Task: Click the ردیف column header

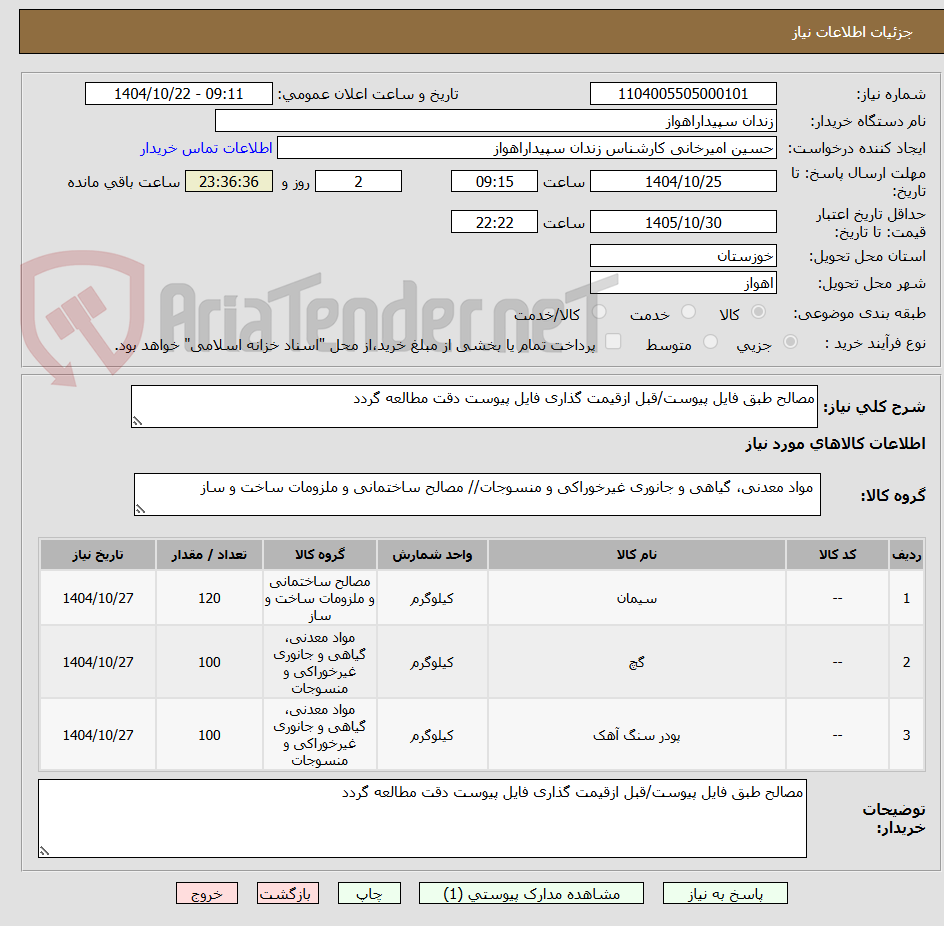Action: pyautogui.click(x=907, y=555)
